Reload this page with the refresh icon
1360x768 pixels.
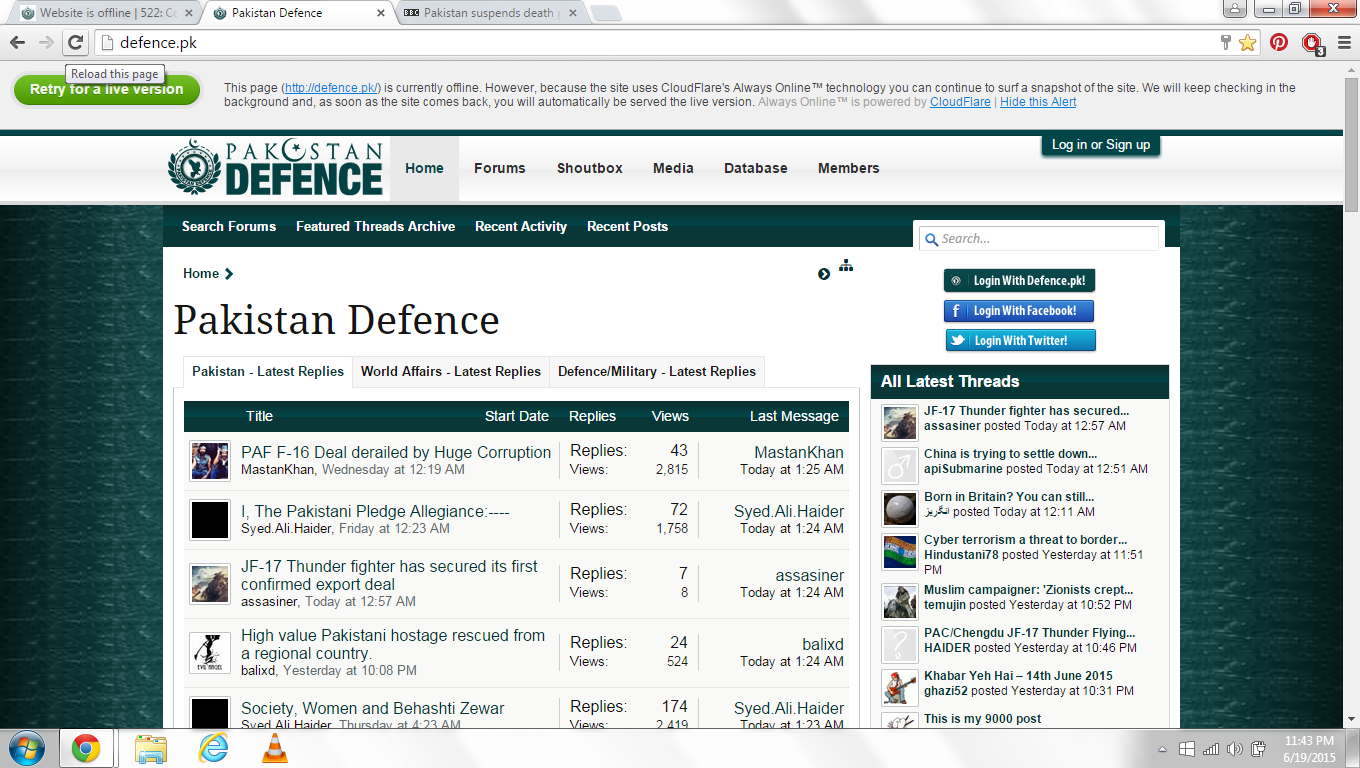click(x=75, y=42)
